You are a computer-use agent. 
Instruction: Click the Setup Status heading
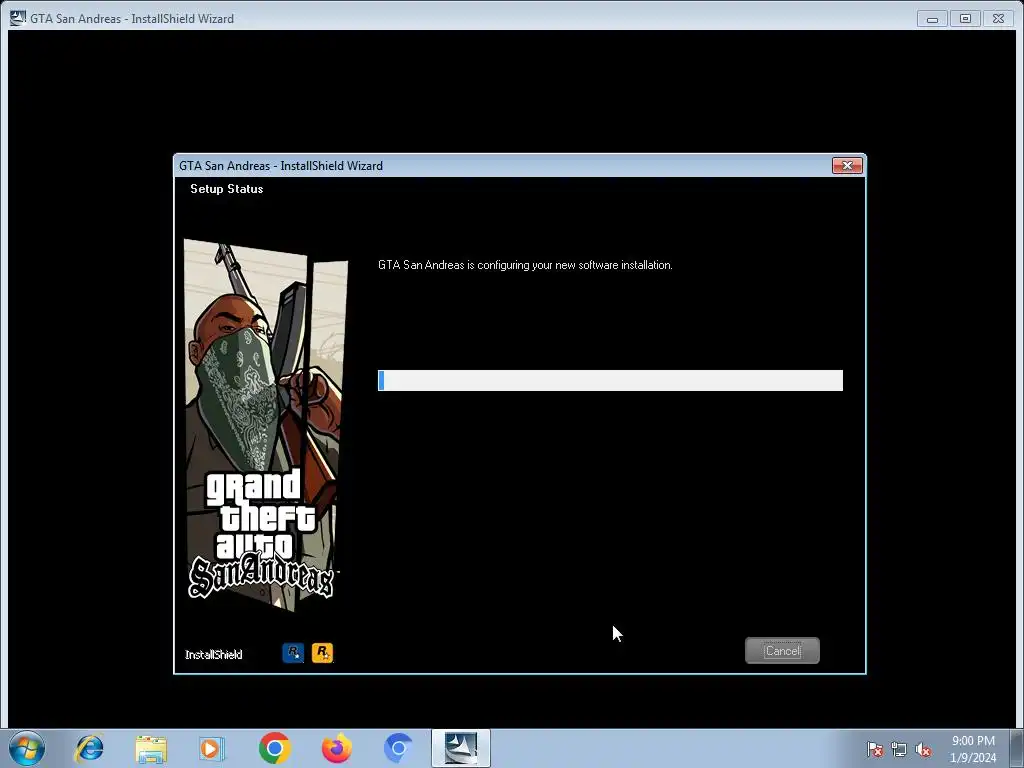tap(227, 189)
